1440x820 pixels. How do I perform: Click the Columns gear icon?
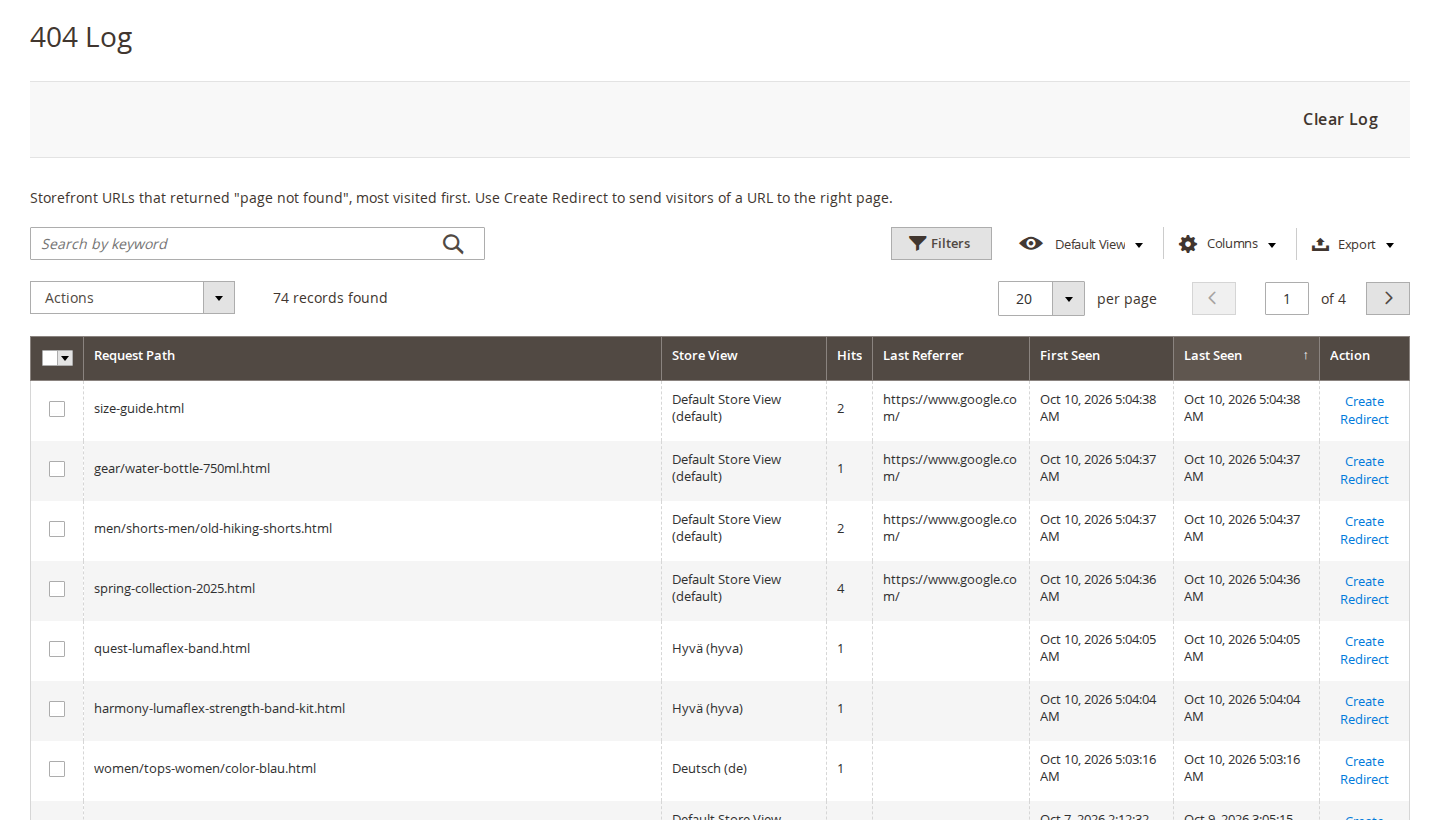1188,244
